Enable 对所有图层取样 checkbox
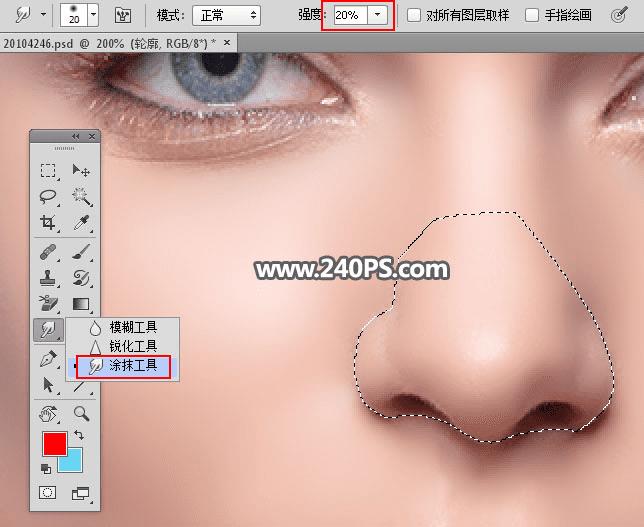644x527 pixels. tap(414, 15)
